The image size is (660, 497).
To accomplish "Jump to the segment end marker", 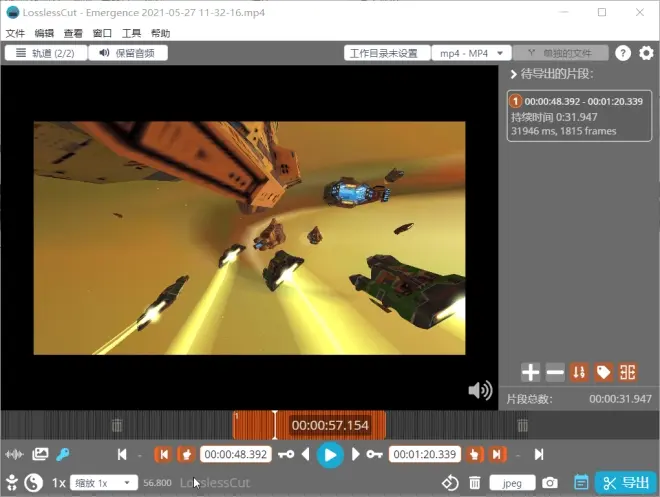I will click(497, 454).
